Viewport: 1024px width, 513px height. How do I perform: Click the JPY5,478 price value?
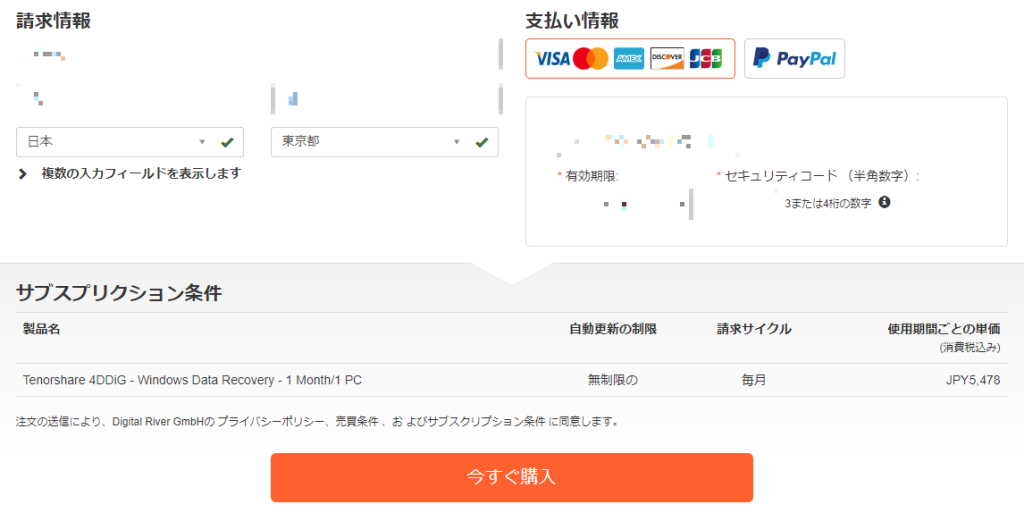[x=973, y=380]
